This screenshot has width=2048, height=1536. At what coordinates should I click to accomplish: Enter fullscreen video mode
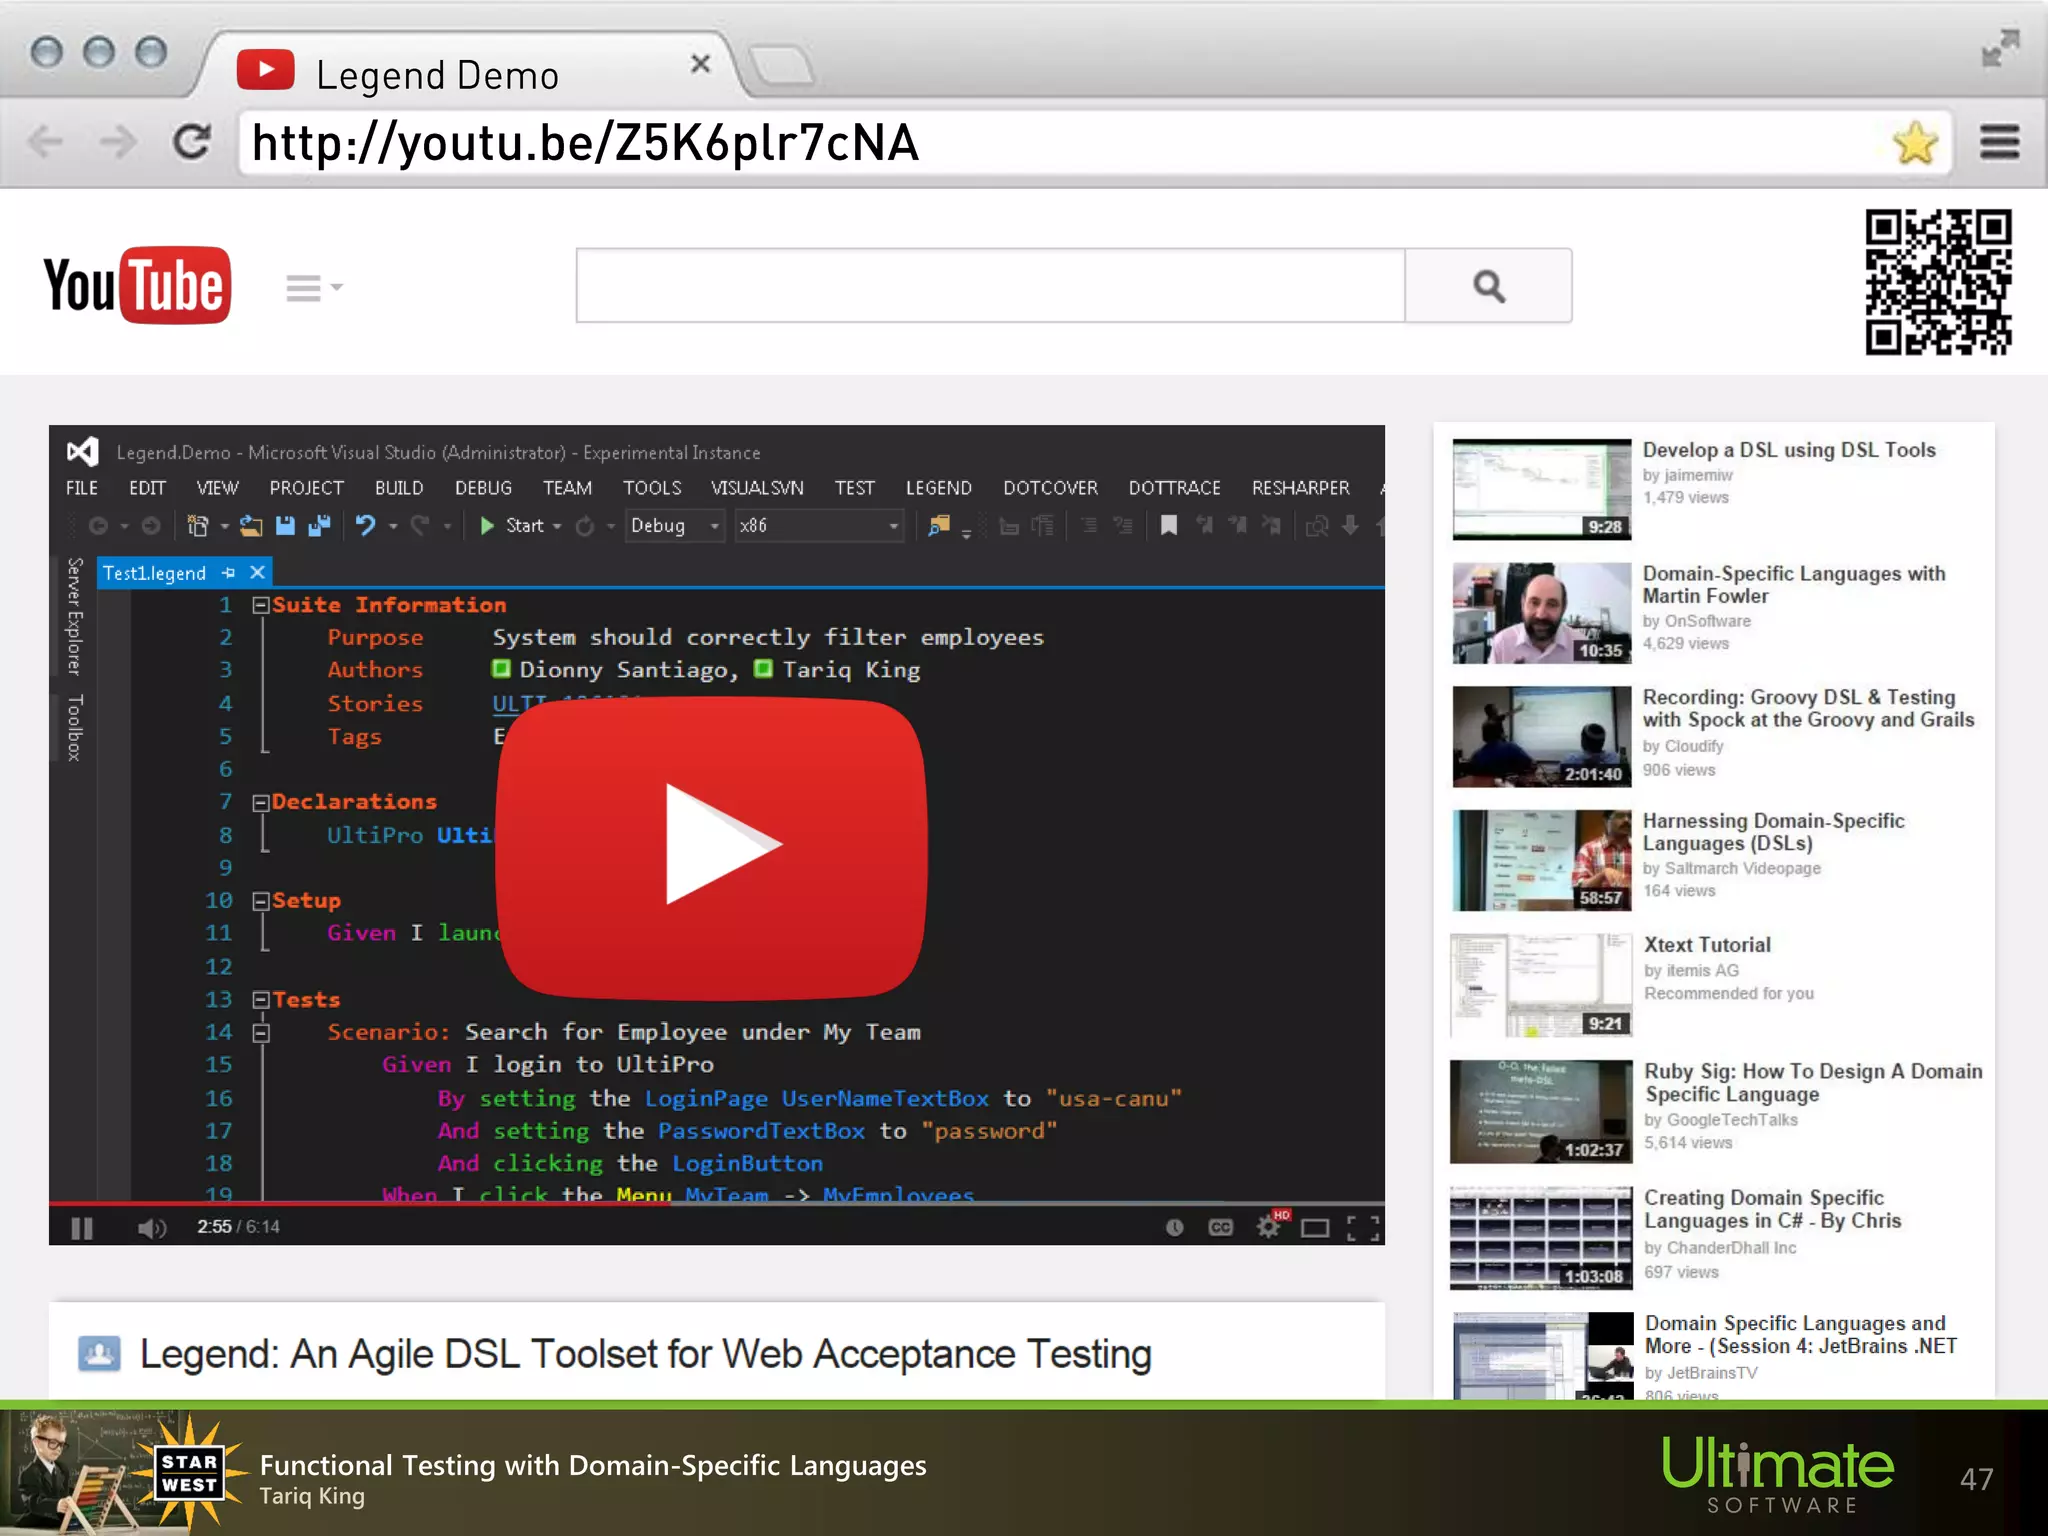1363,1228
